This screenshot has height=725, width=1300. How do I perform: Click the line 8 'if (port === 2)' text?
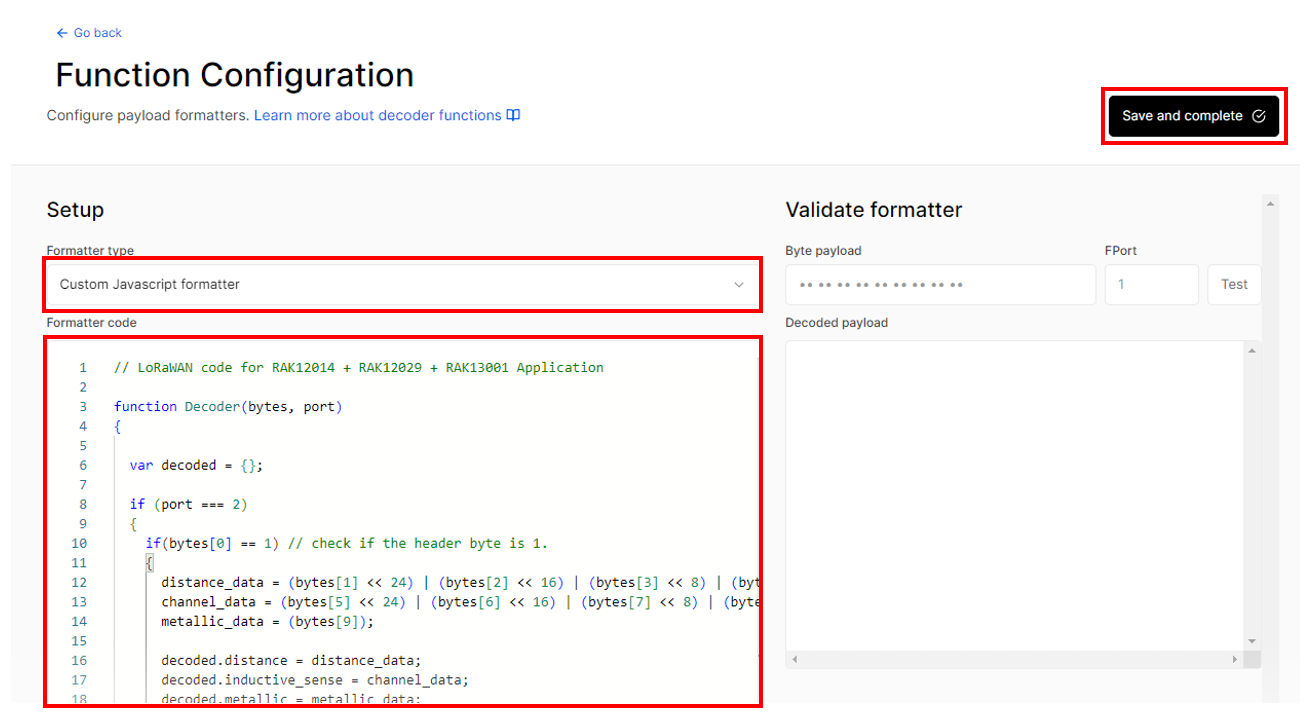[x=188, y=504]
